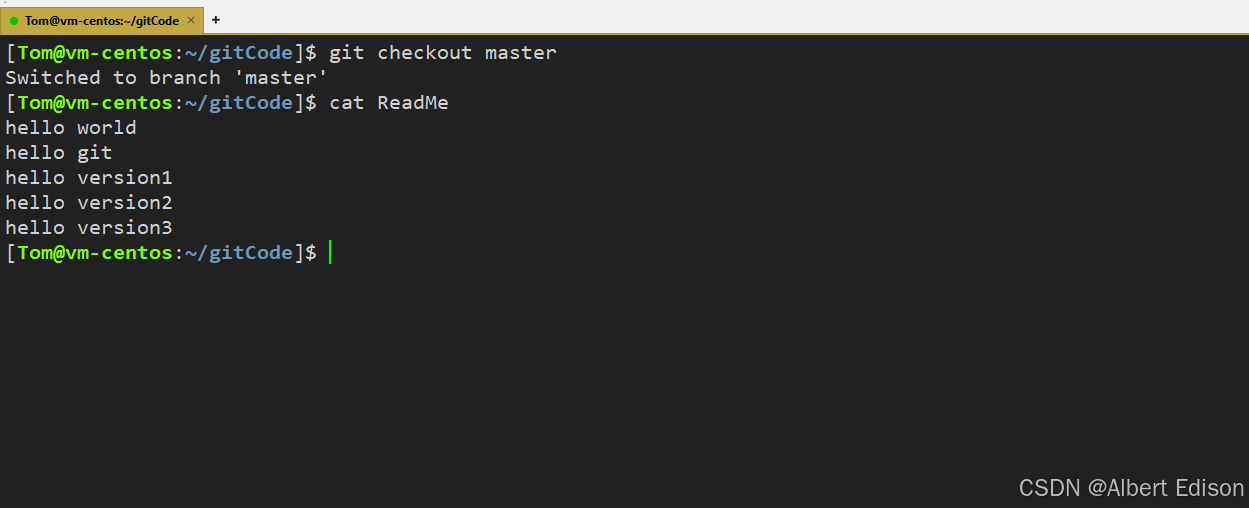Open a new terminal tab with plus
This screenshot has height=508, width=1249.
[216, 20]
